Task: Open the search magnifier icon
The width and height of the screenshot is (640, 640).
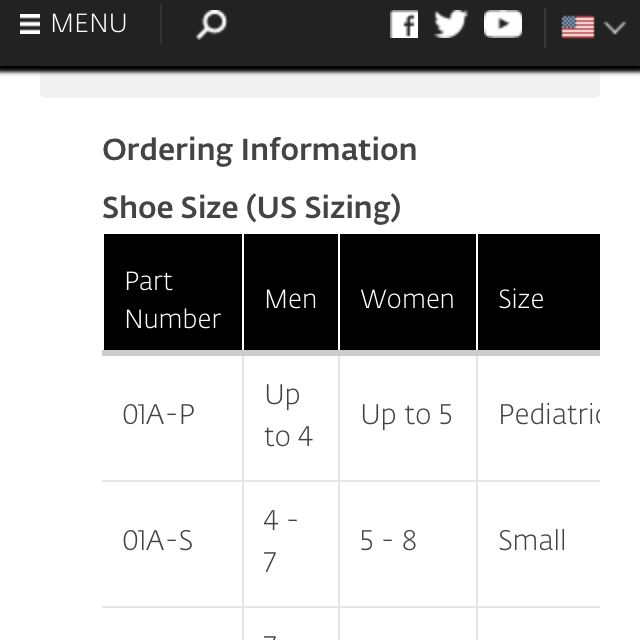Action: [211, 24]
